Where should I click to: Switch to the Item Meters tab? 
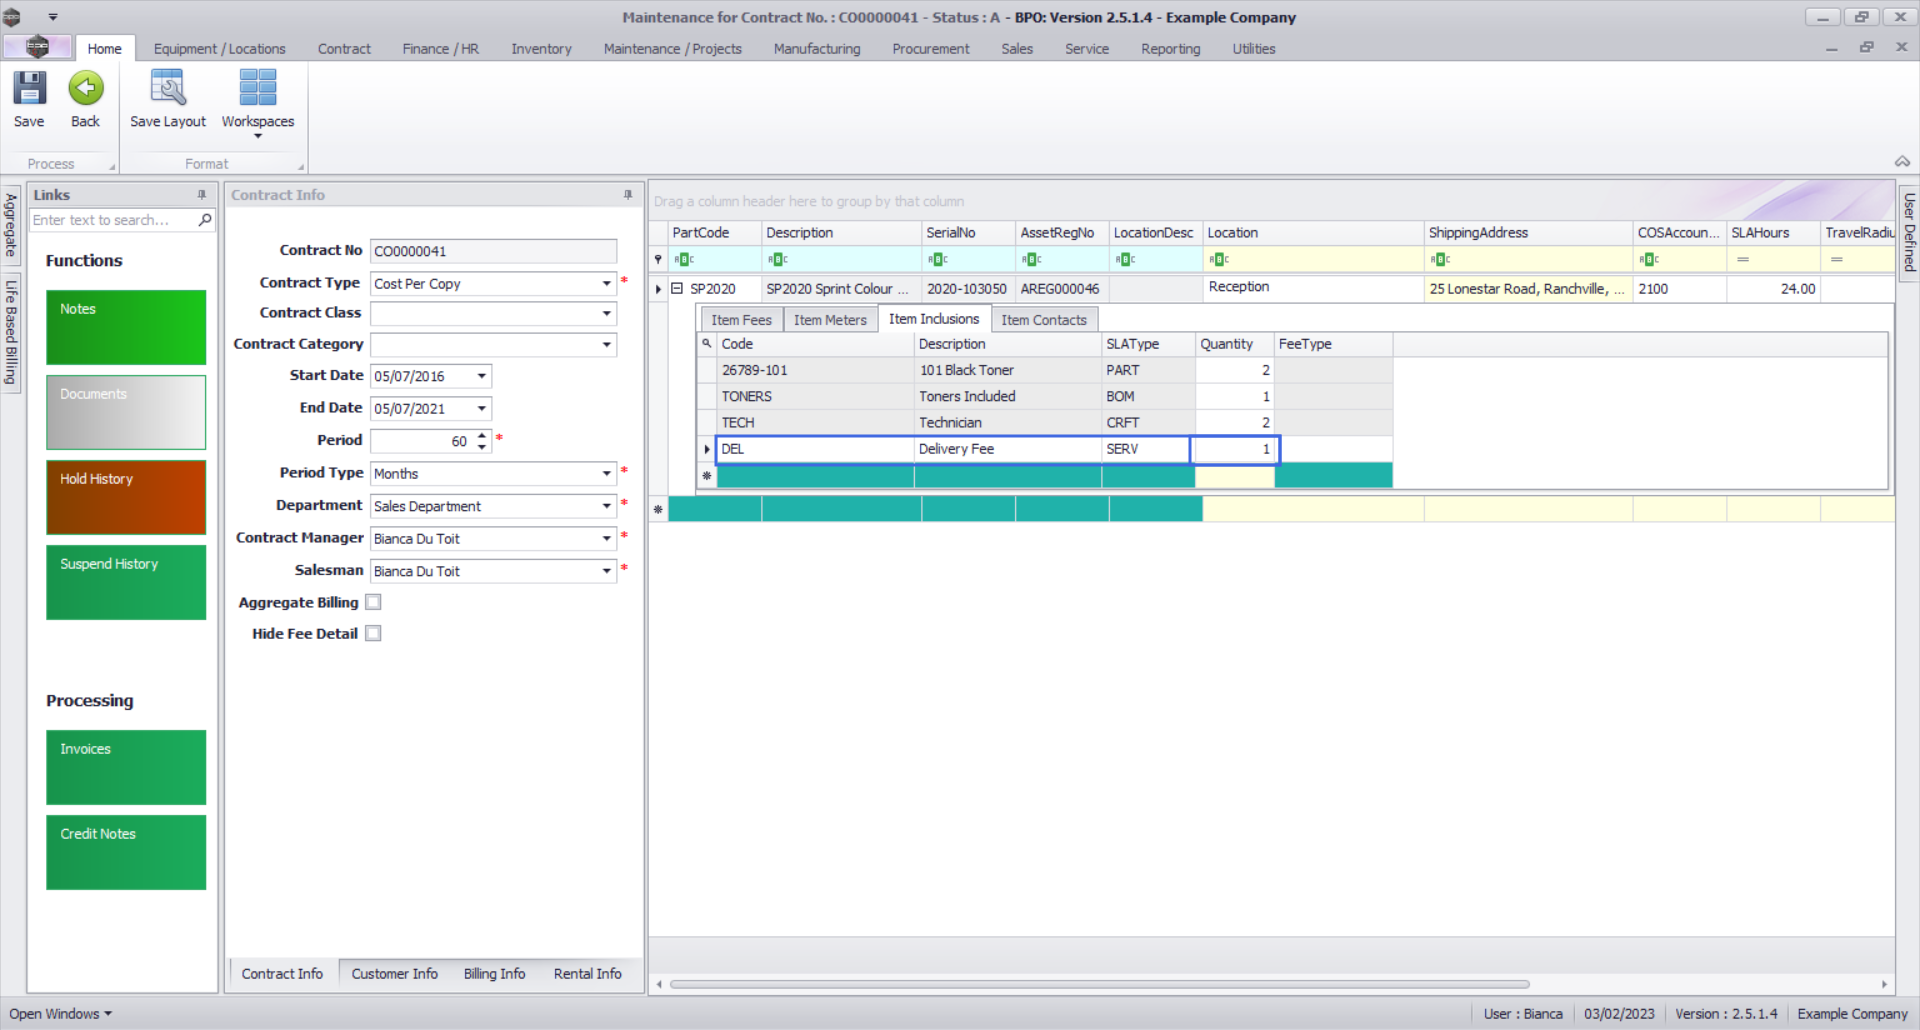pyautogui.click(x=830, y=320)
